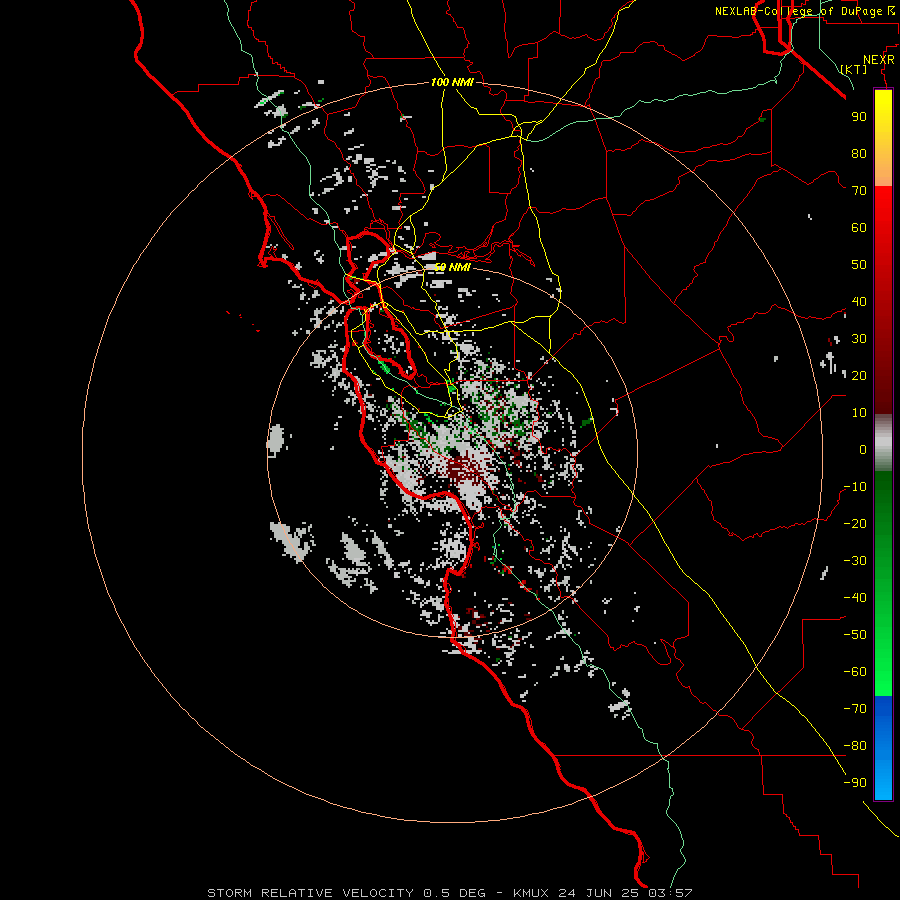Click the -60 scale value
The image size is (900, 900).
pos(855,672)
